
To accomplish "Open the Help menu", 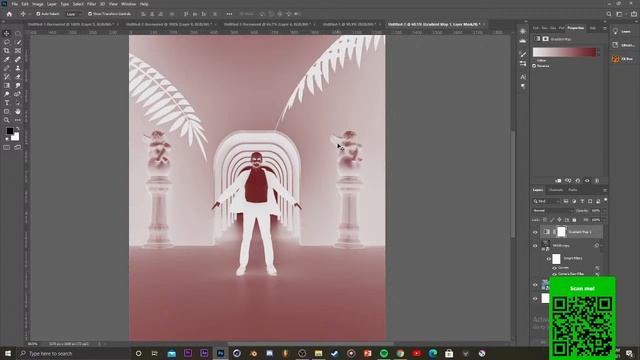I will (x=144, y=4).
